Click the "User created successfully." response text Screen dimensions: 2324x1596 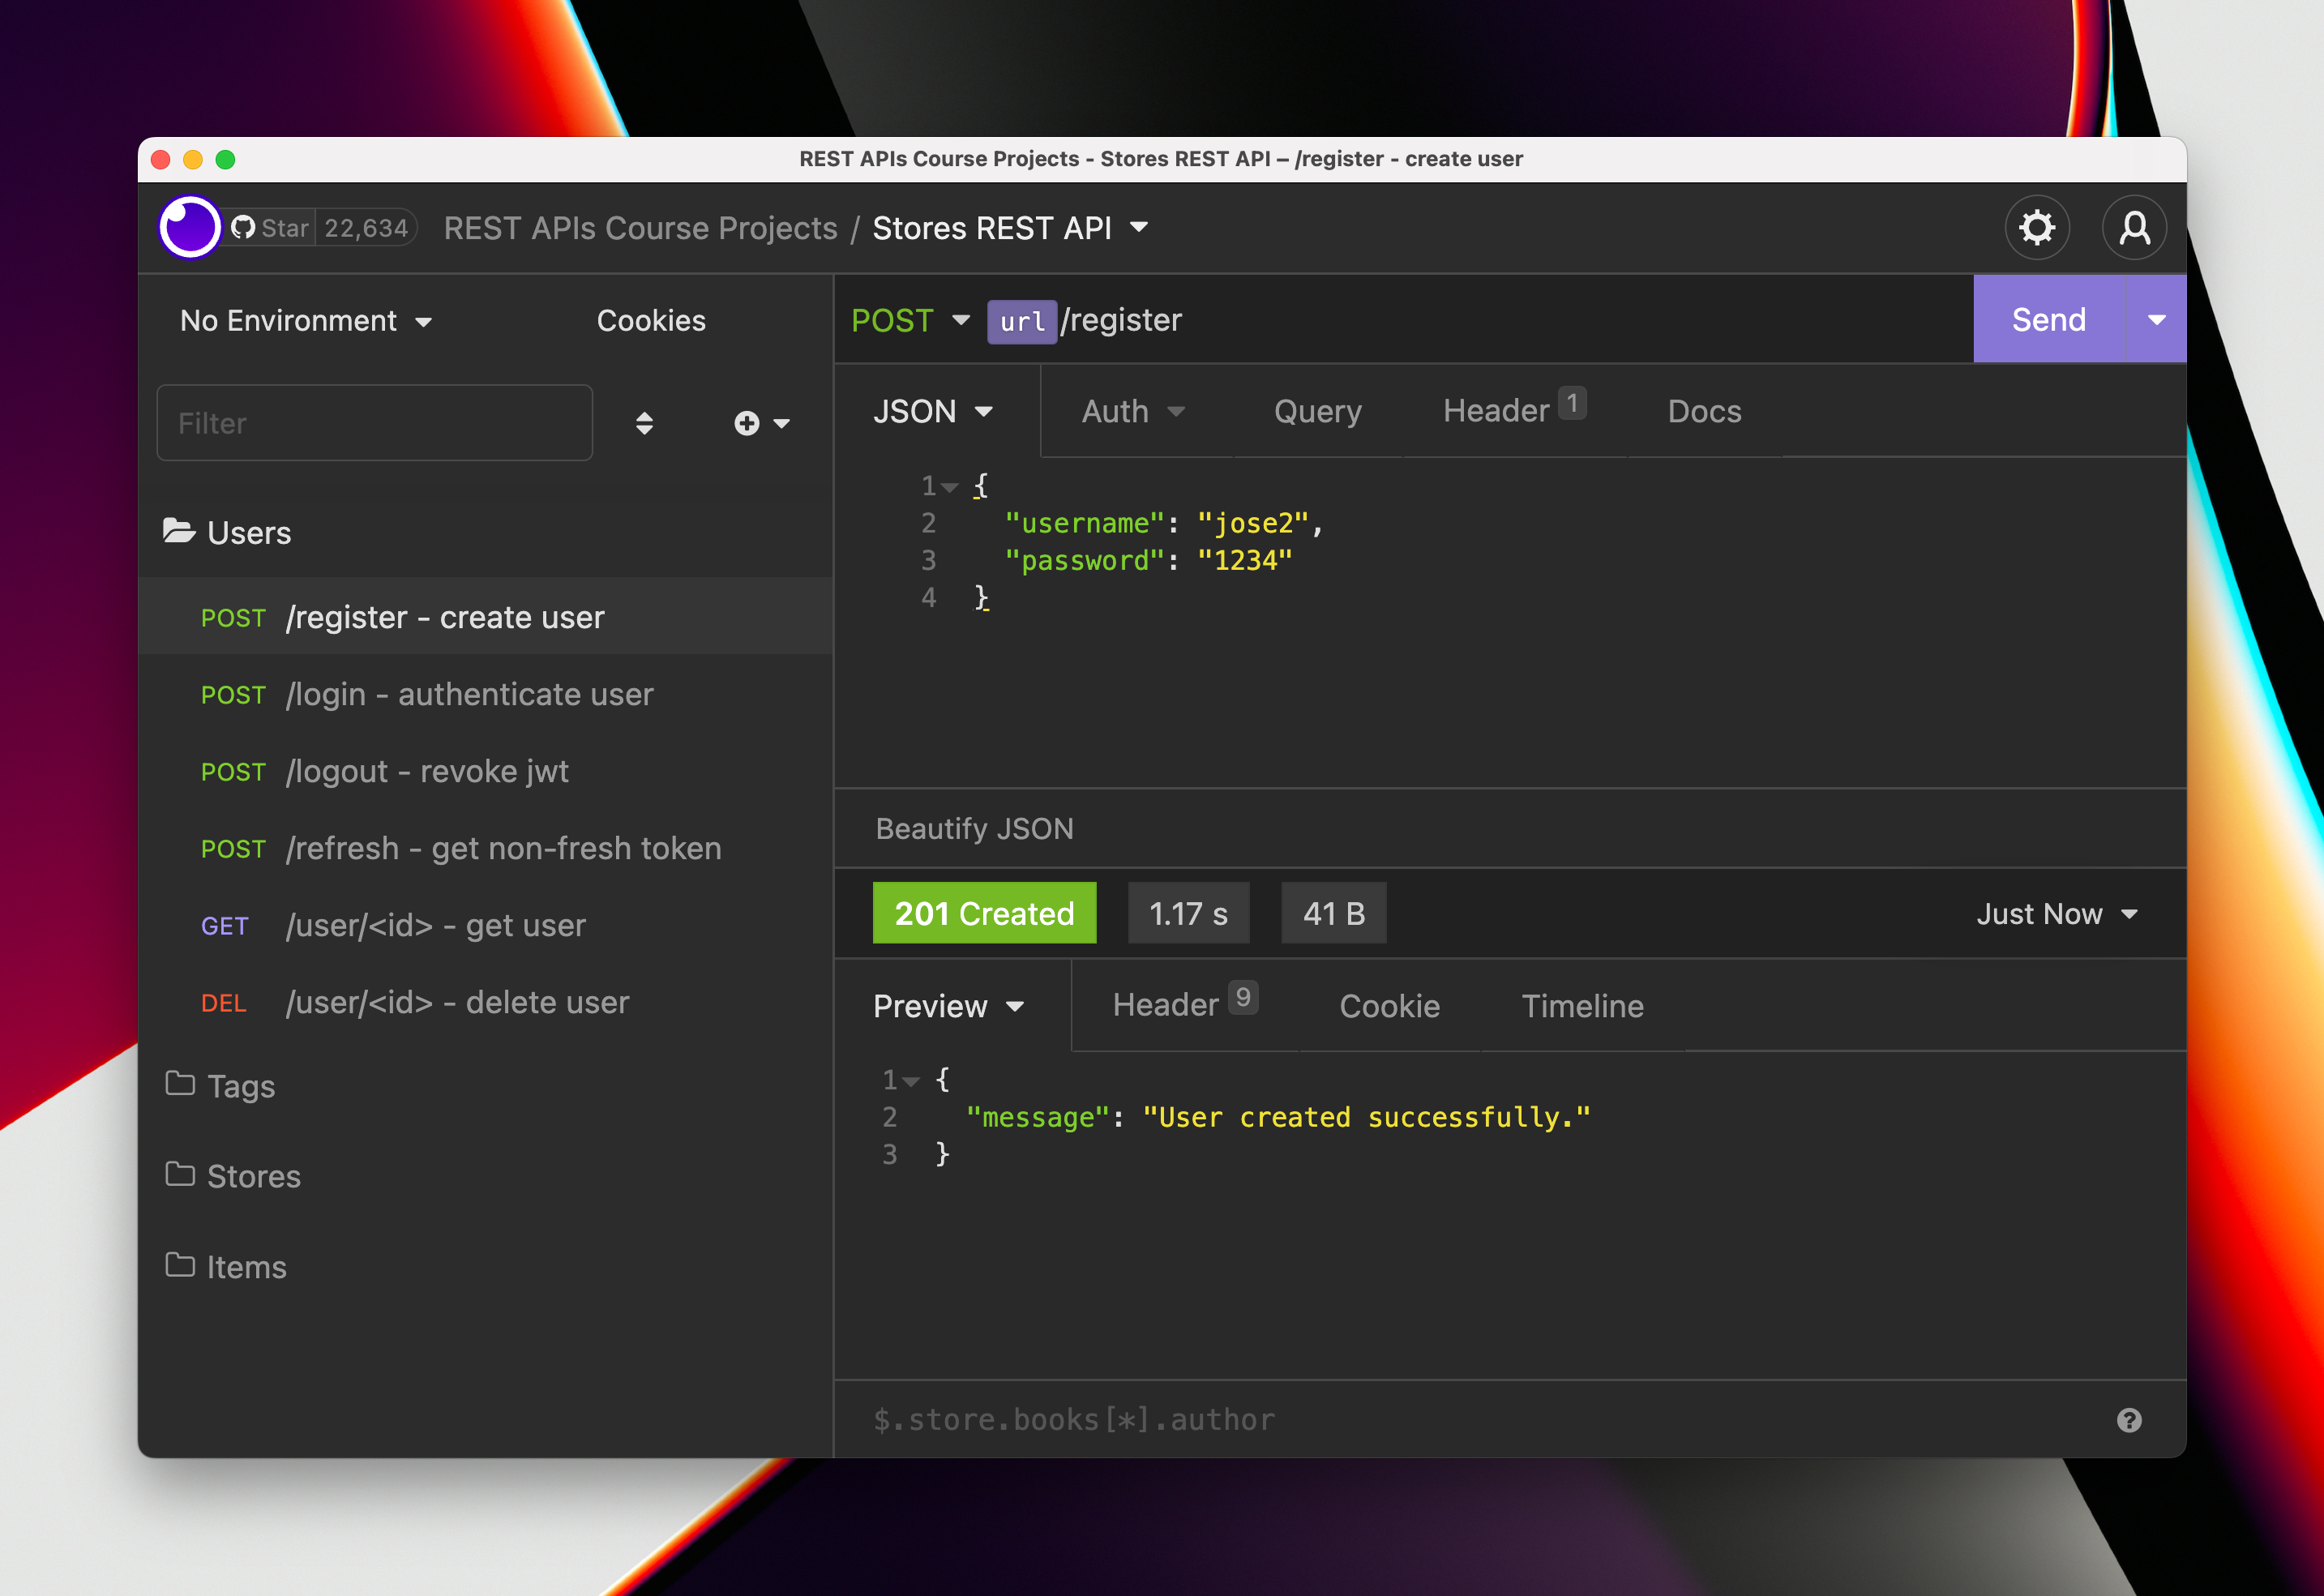click(x=1366, y=1118)
